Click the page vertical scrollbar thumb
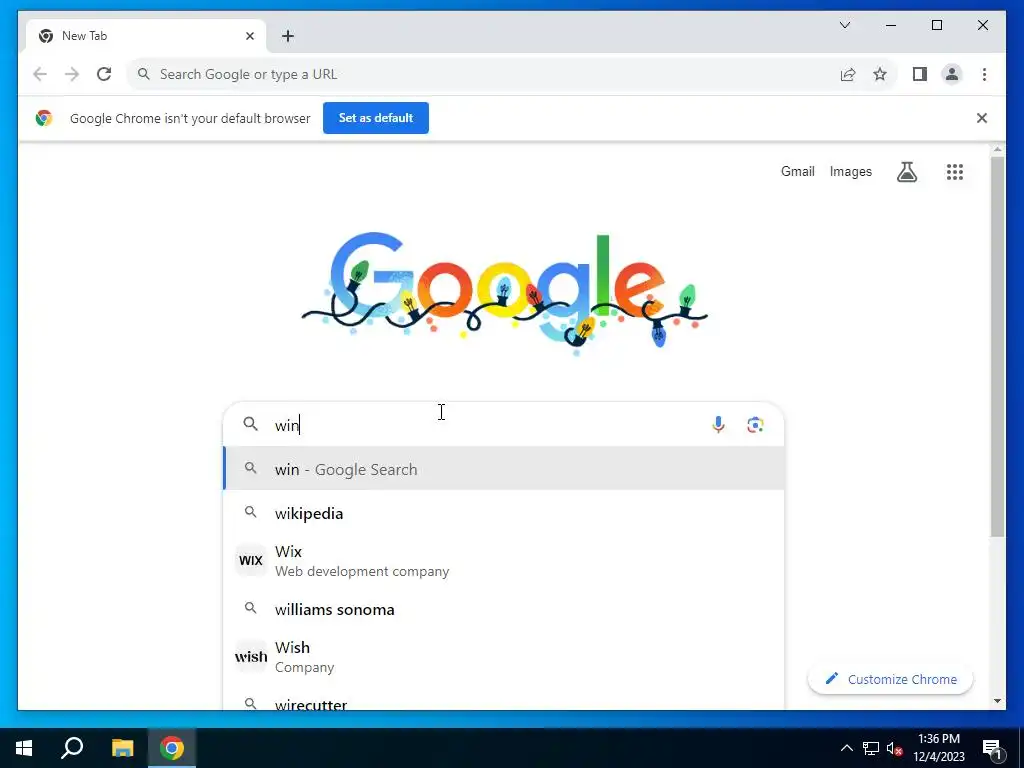This screenshot has width=1024, height=768. coord(997,346)
